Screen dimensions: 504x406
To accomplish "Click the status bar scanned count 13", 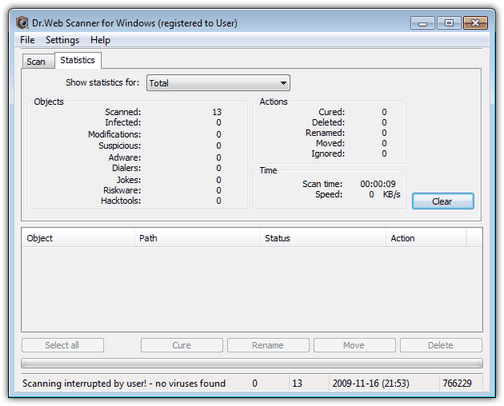I will (297, 384).
